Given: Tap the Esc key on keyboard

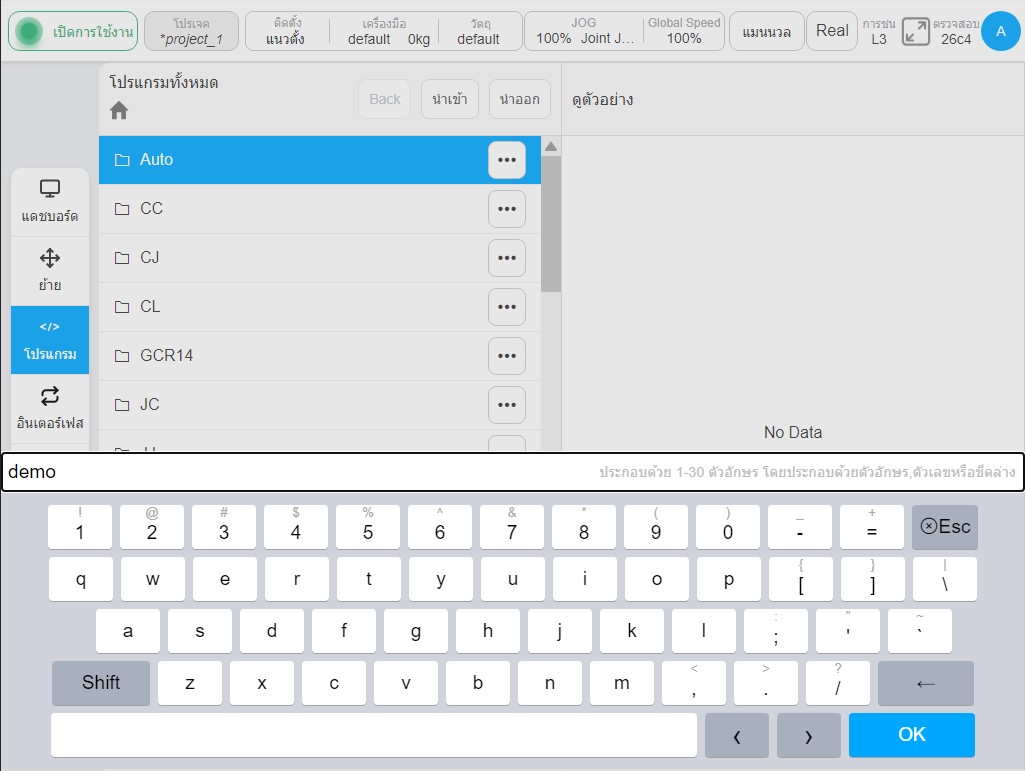Looking at the screenshot, I should point(945,526).
